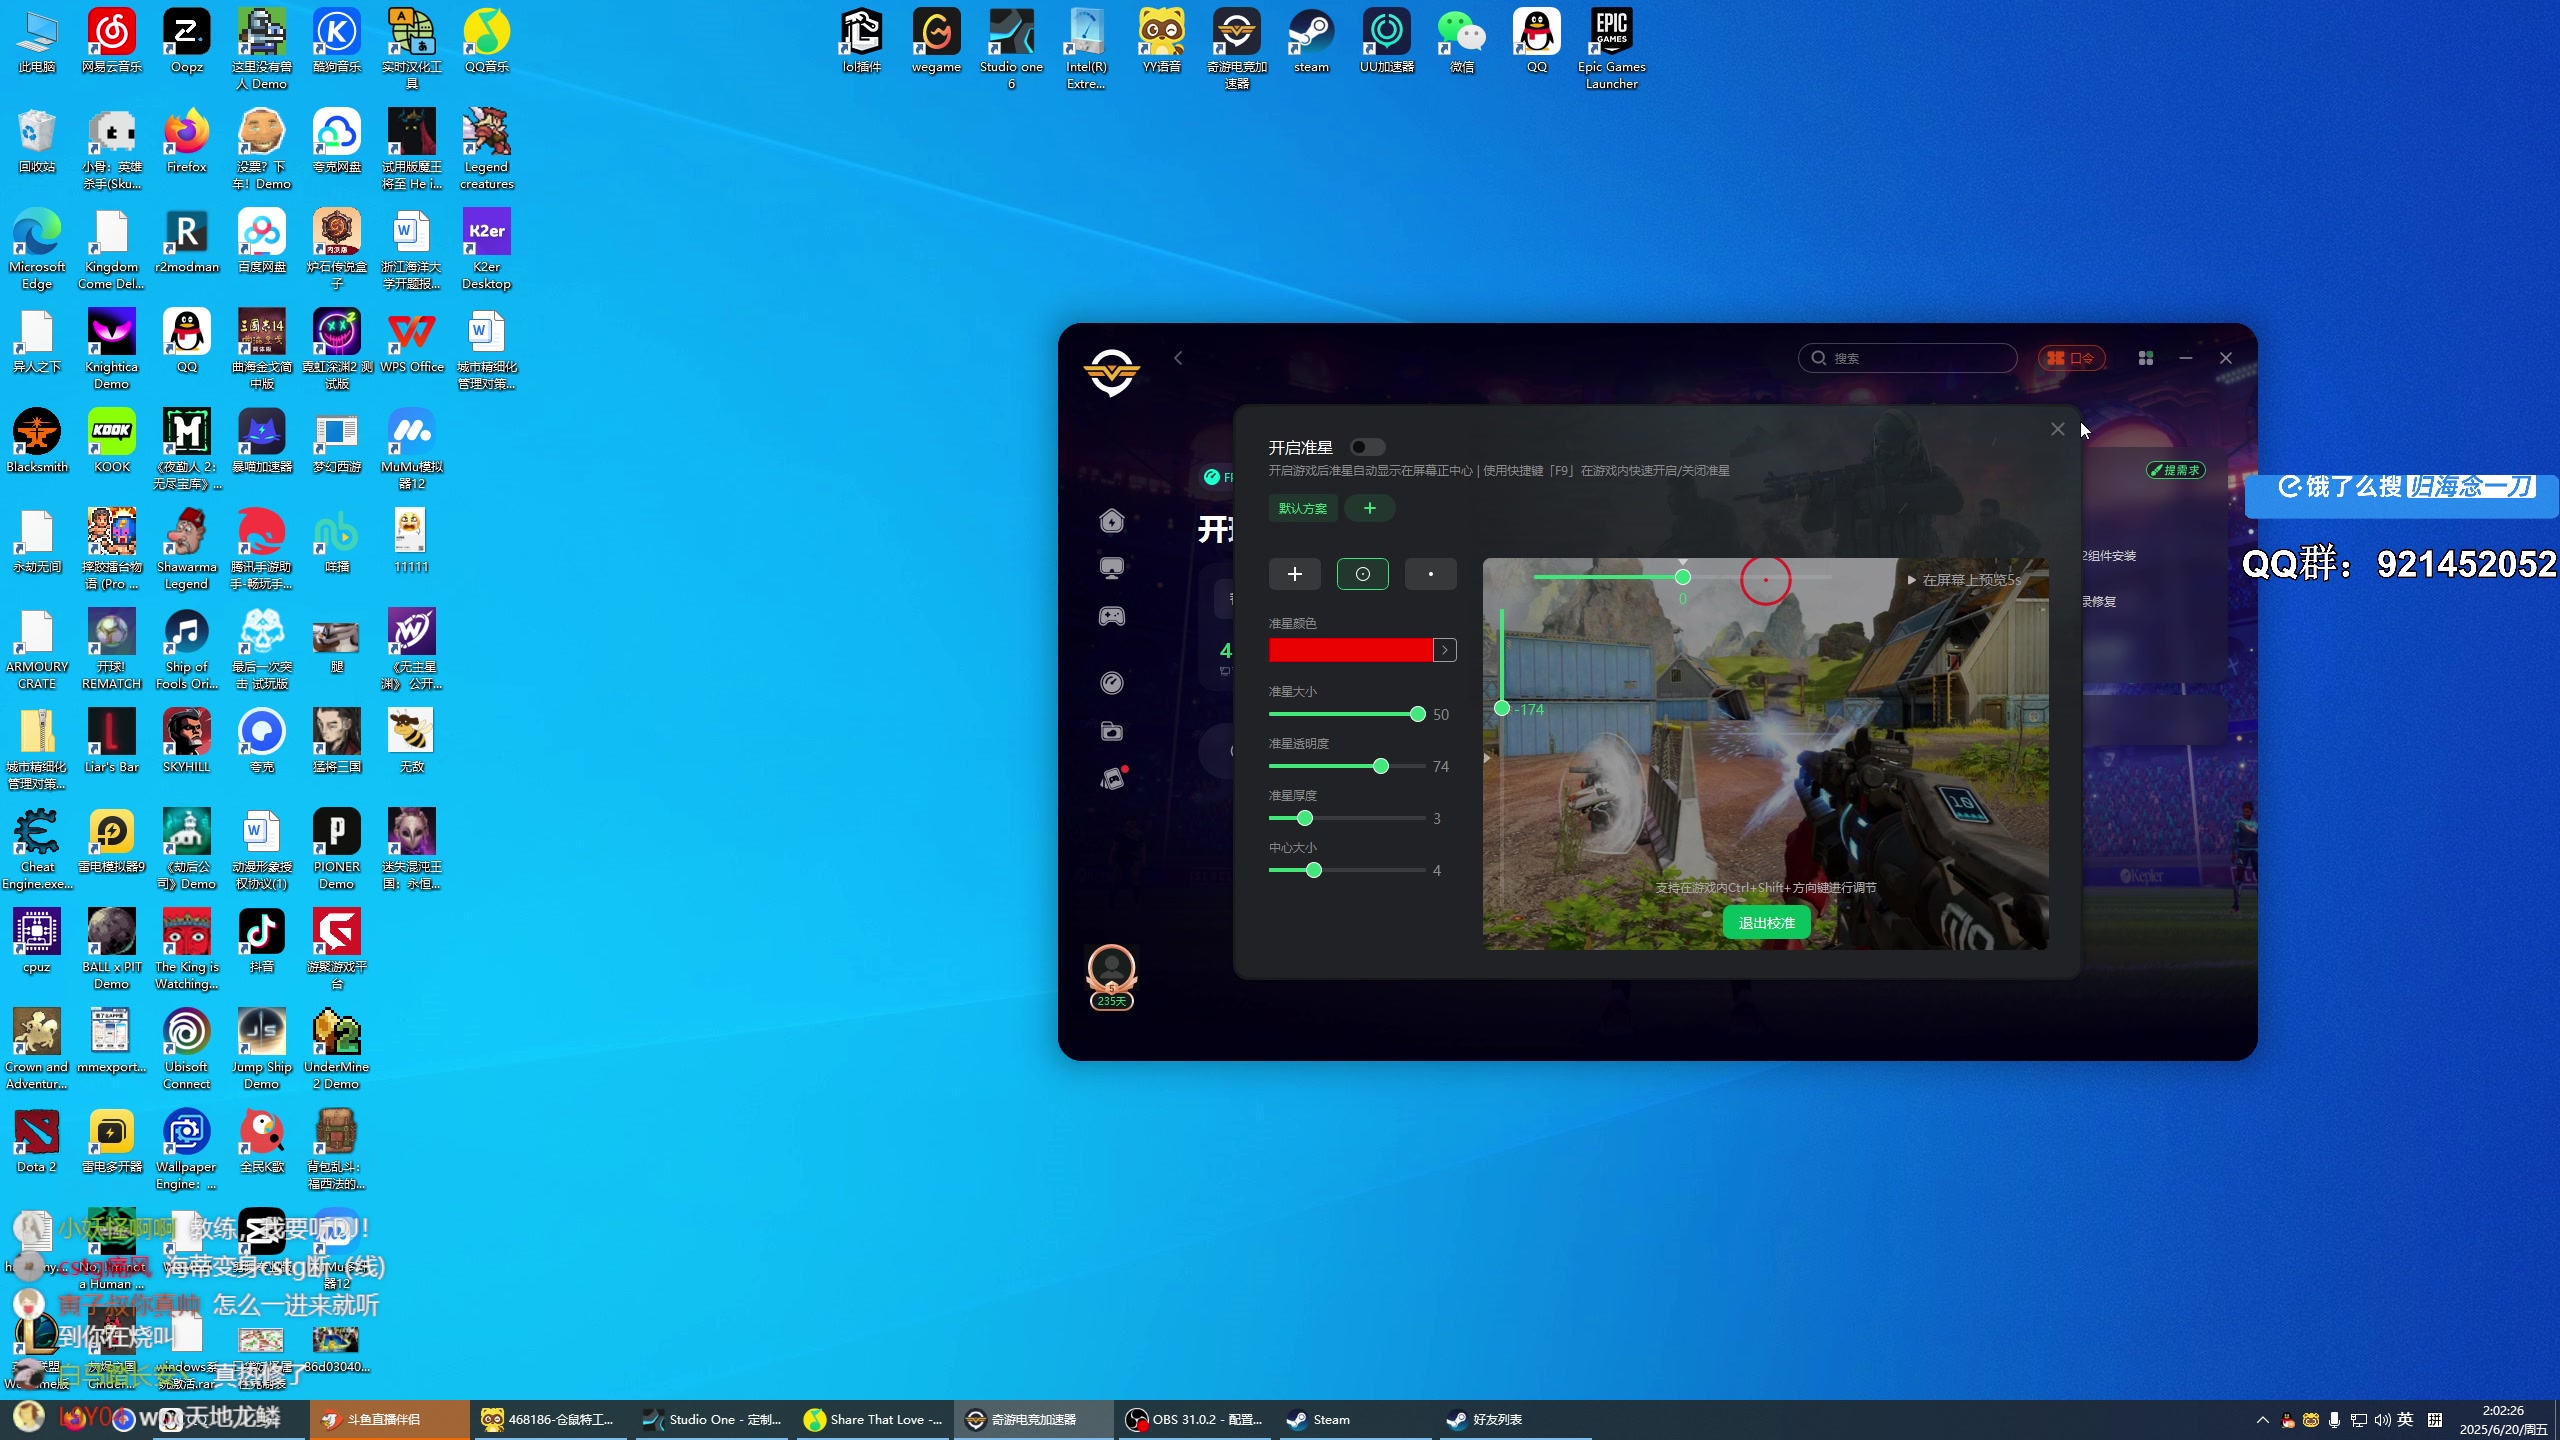Choose the circle-dot crosshair style
Image resolution: width=2560 pixels, height=1440 pixels.
pos(1362,574)
